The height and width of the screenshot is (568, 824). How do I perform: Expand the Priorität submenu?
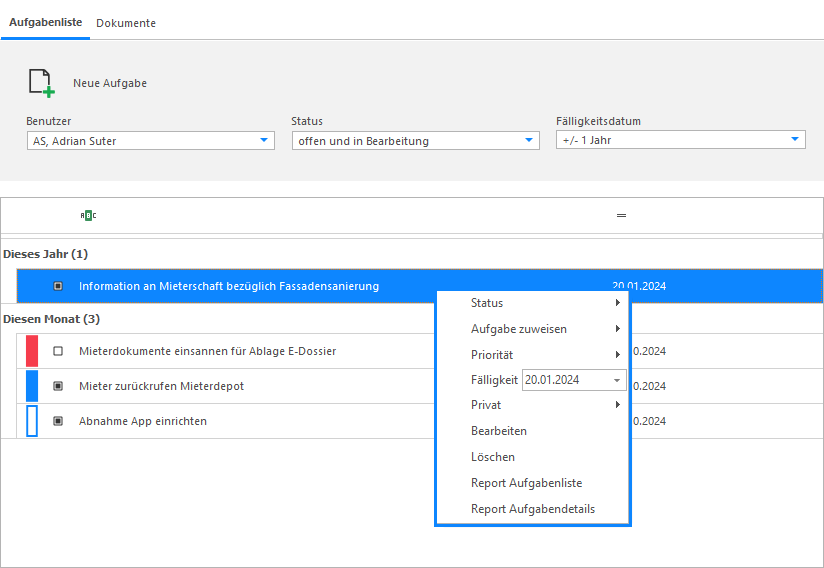click(533, 355)
